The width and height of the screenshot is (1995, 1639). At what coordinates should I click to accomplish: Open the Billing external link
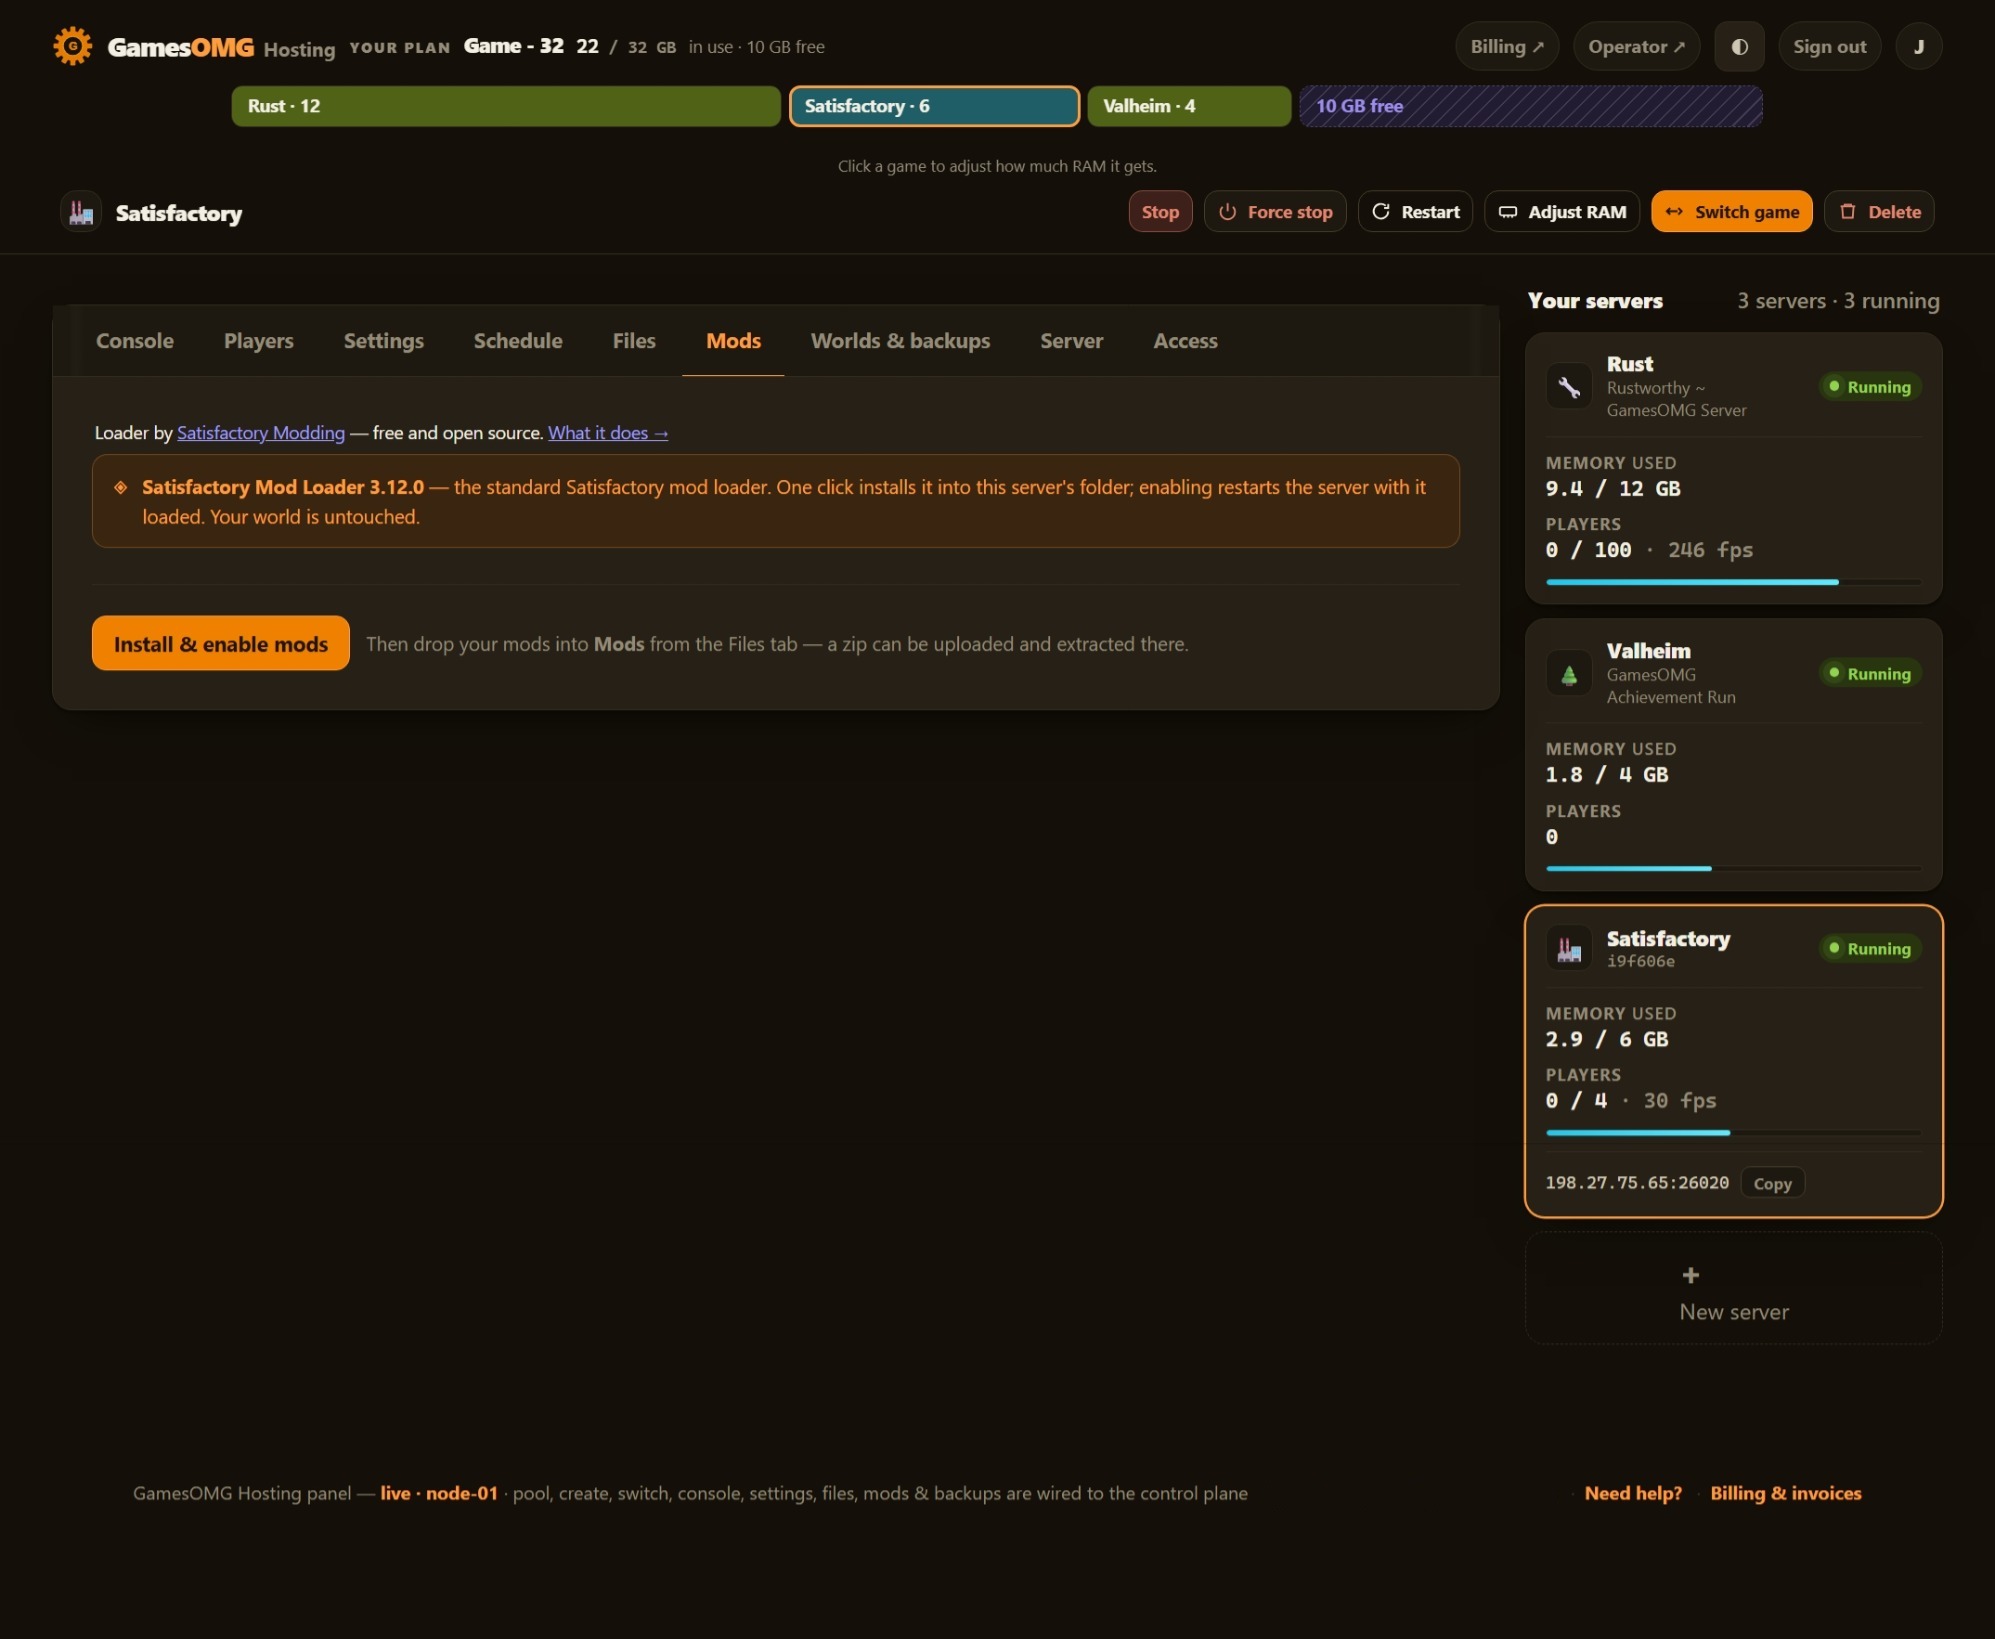(x=1507, y=47)
